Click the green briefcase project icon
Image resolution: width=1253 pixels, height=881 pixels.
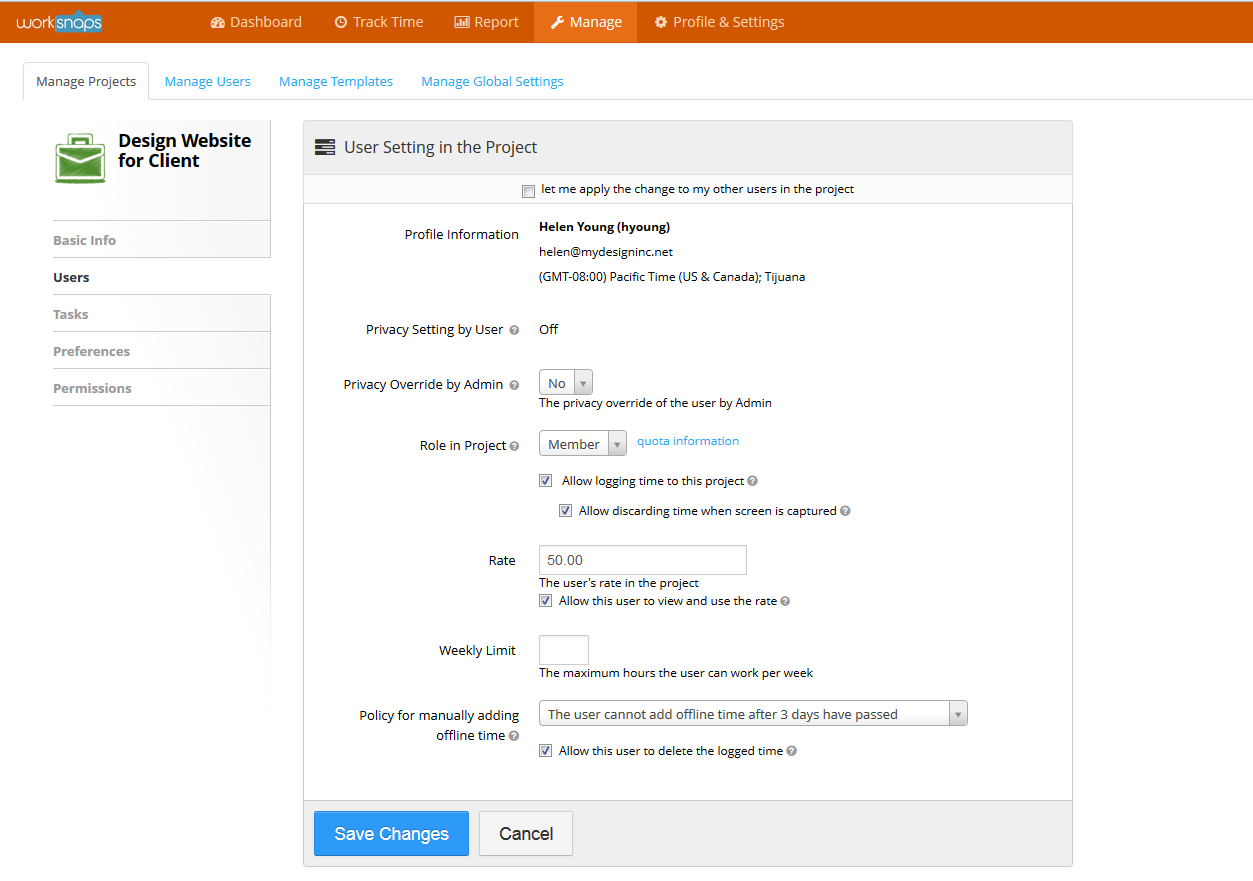coord(80,158)
